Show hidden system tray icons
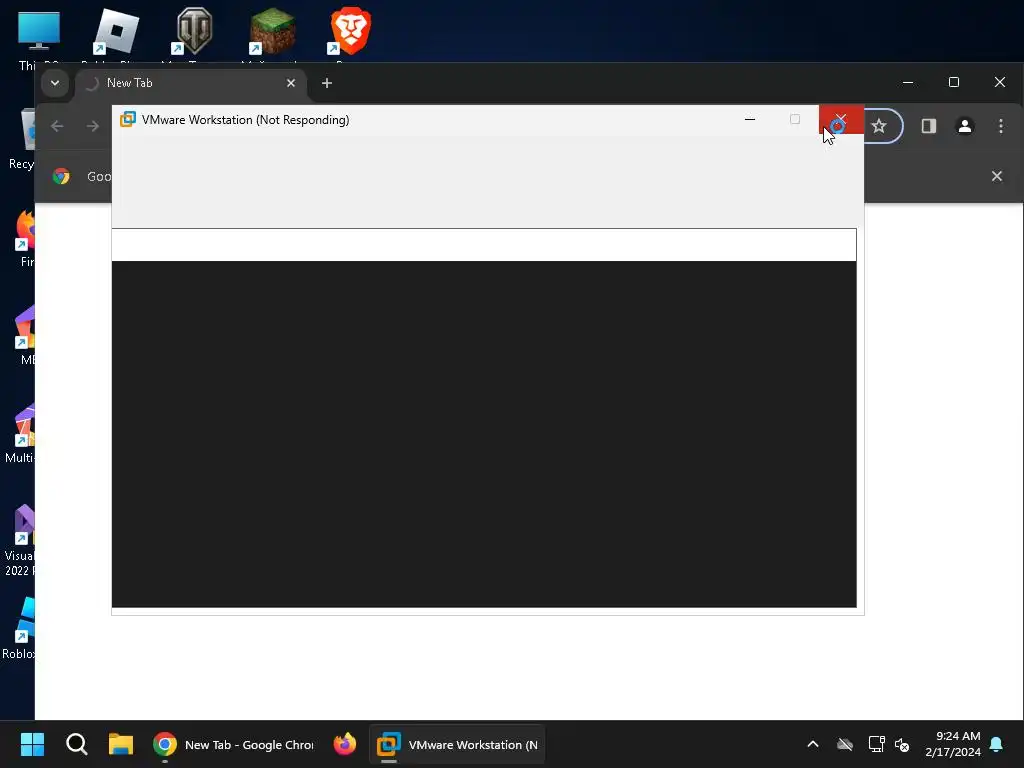Screen dimensions: 1024x768 tap(813, 744)
